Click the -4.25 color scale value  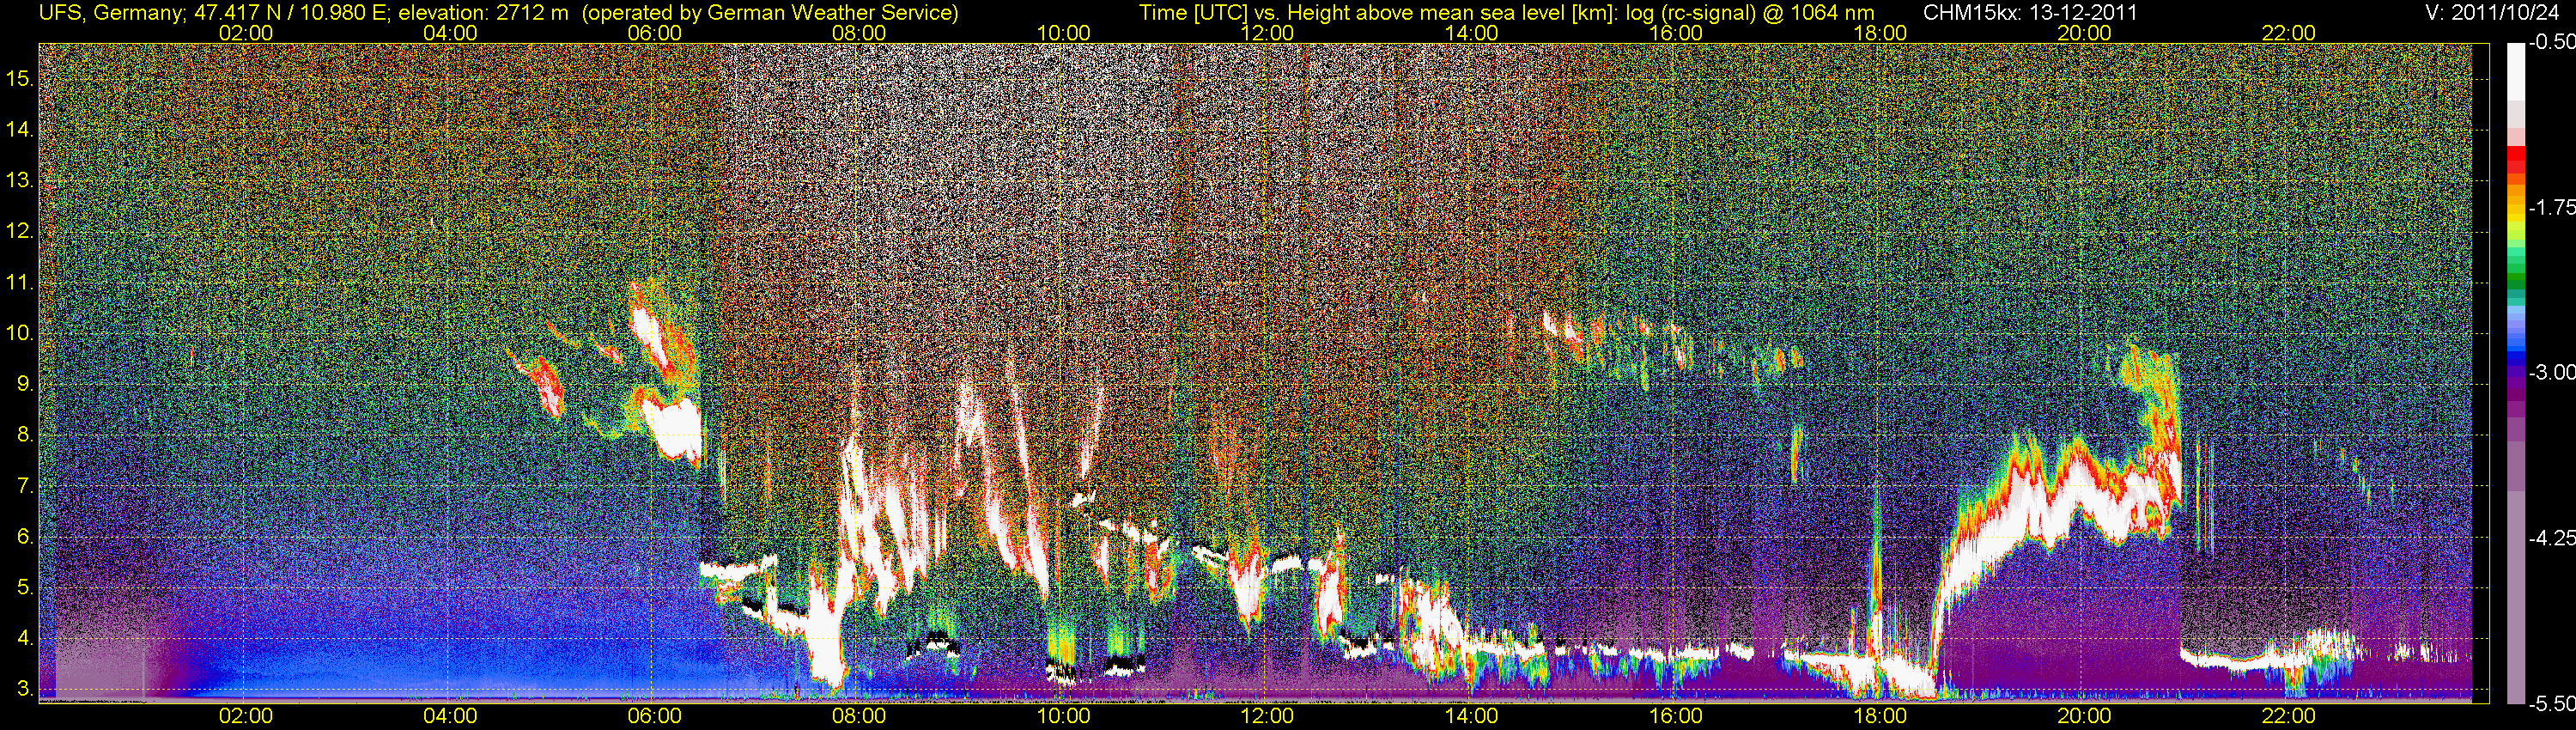click(x=2551, y=538)
